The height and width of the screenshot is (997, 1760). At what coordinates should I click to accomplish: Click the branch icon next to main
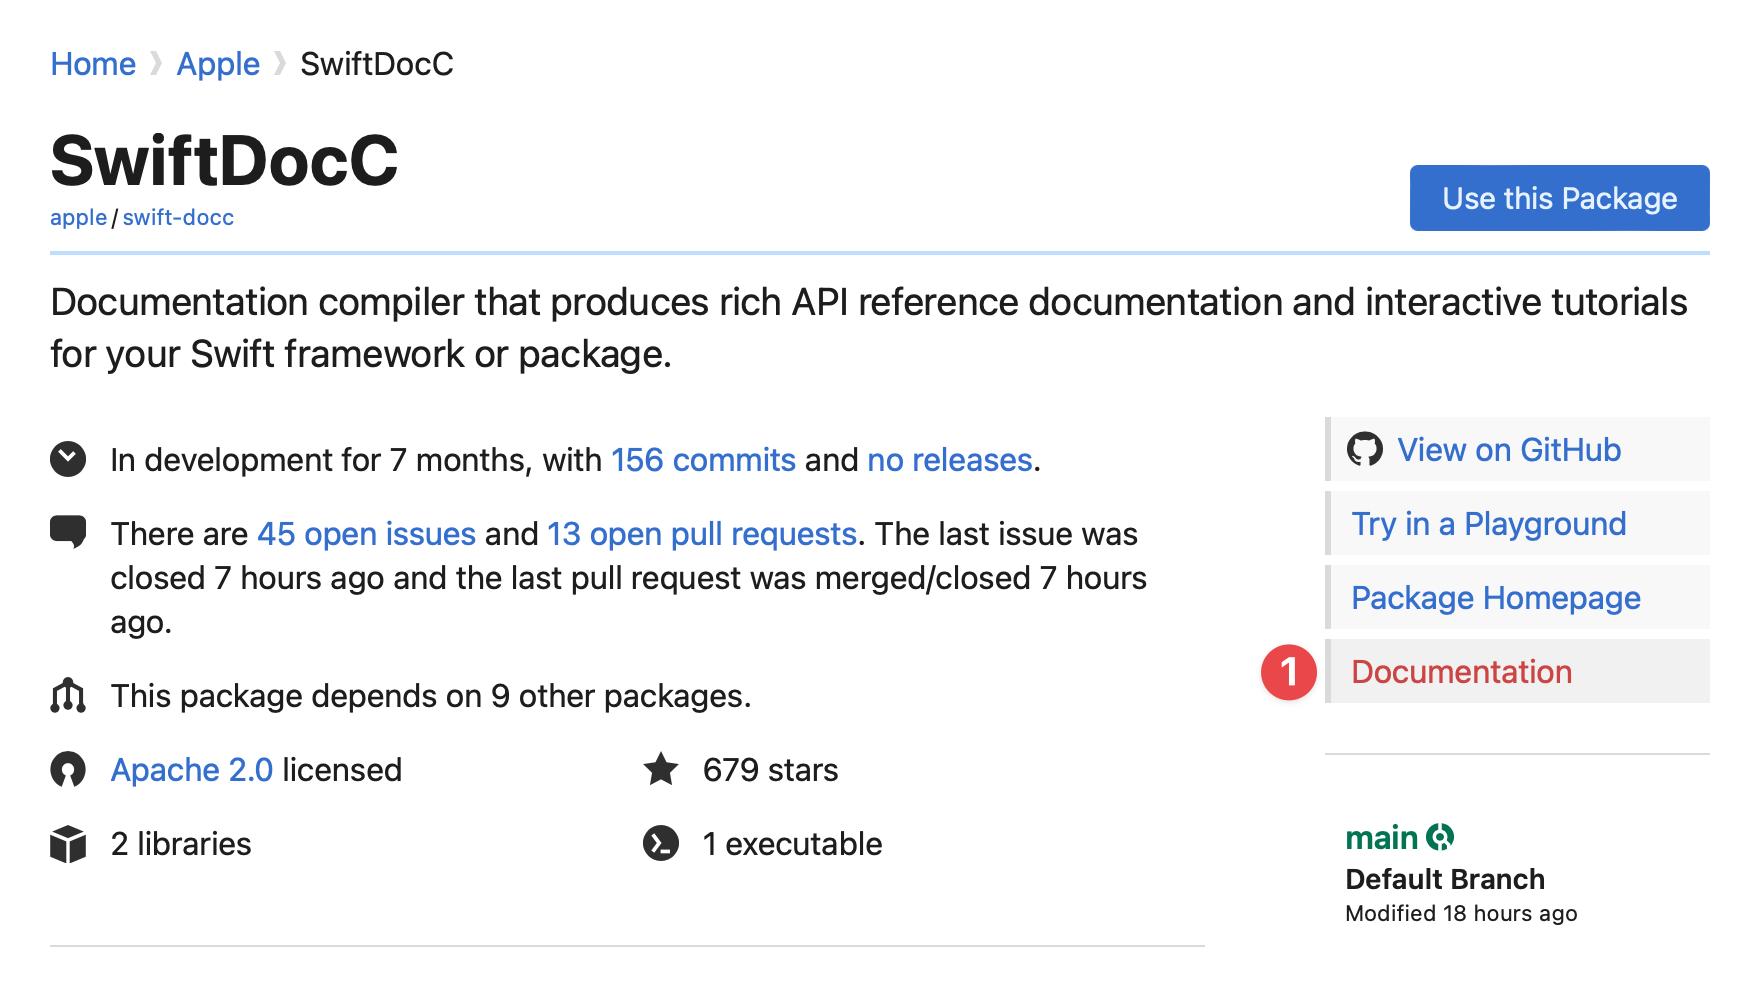(x=1440, y=837)
